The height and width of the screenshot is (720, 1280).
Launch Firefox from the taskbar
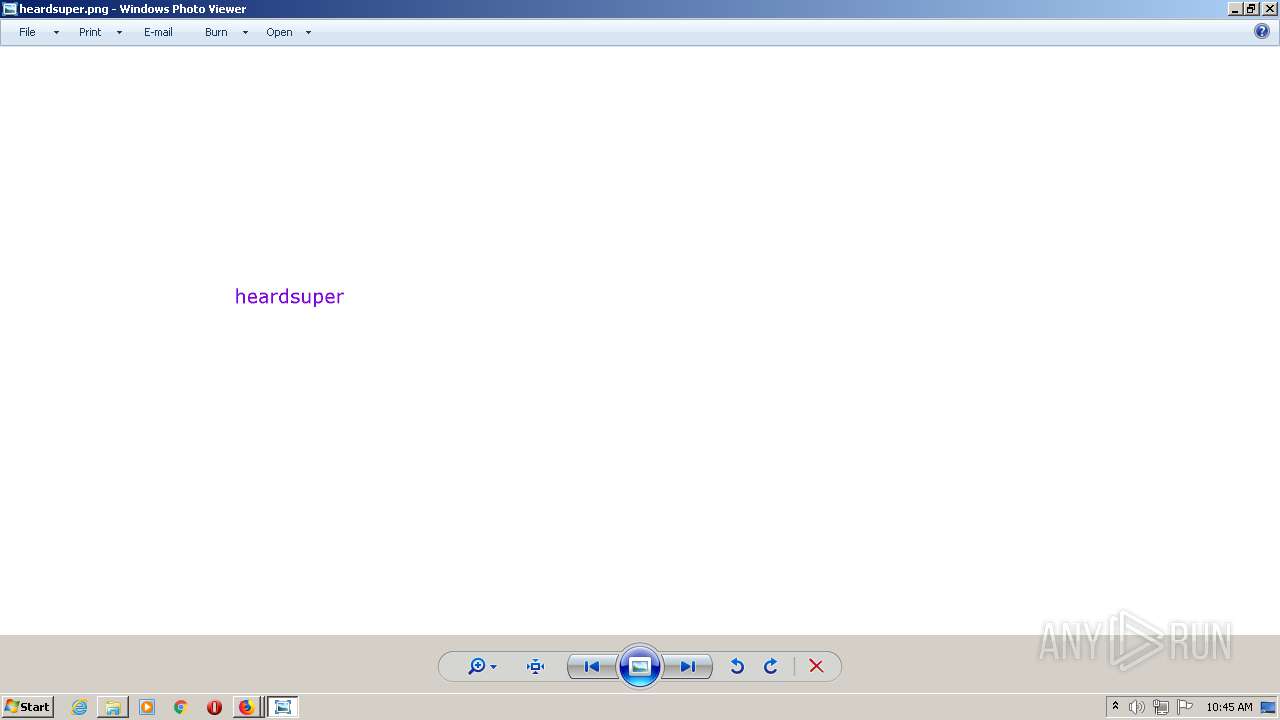[x=246, y=707]
